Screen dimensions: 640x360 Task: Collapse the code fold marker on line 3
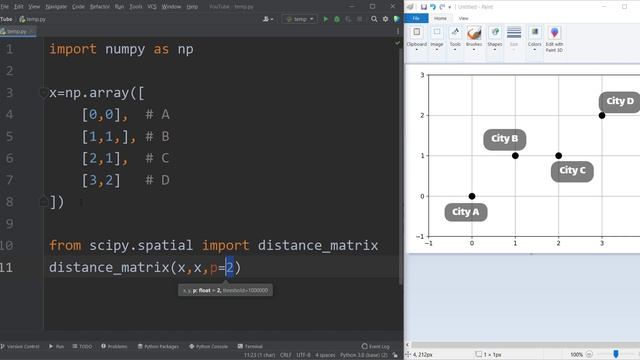(43, 93)
